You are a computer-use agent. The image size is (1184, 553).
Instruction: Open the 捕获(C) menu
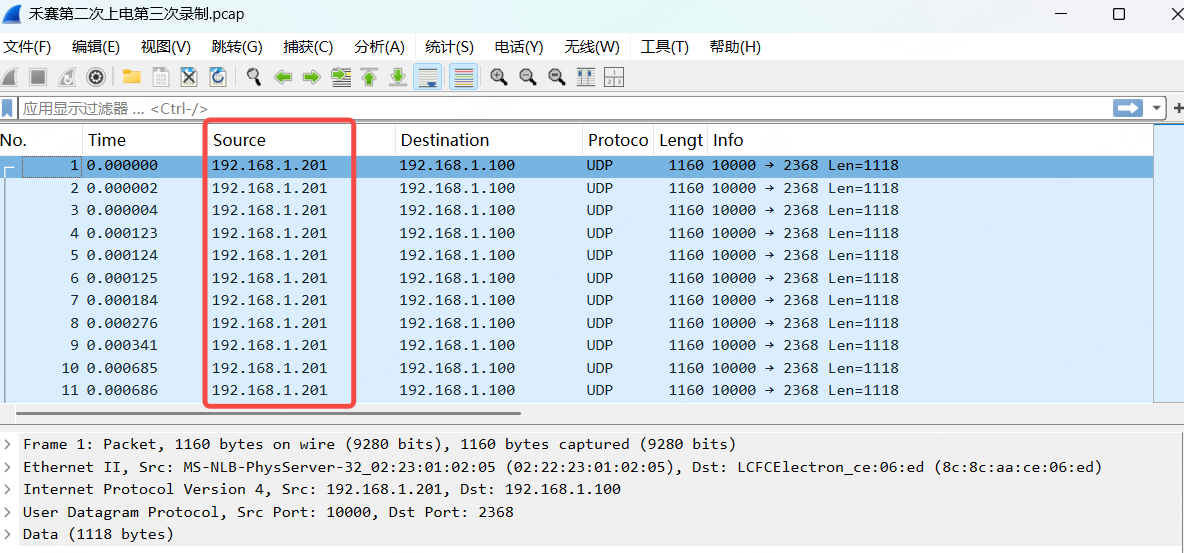coord(308,47)
